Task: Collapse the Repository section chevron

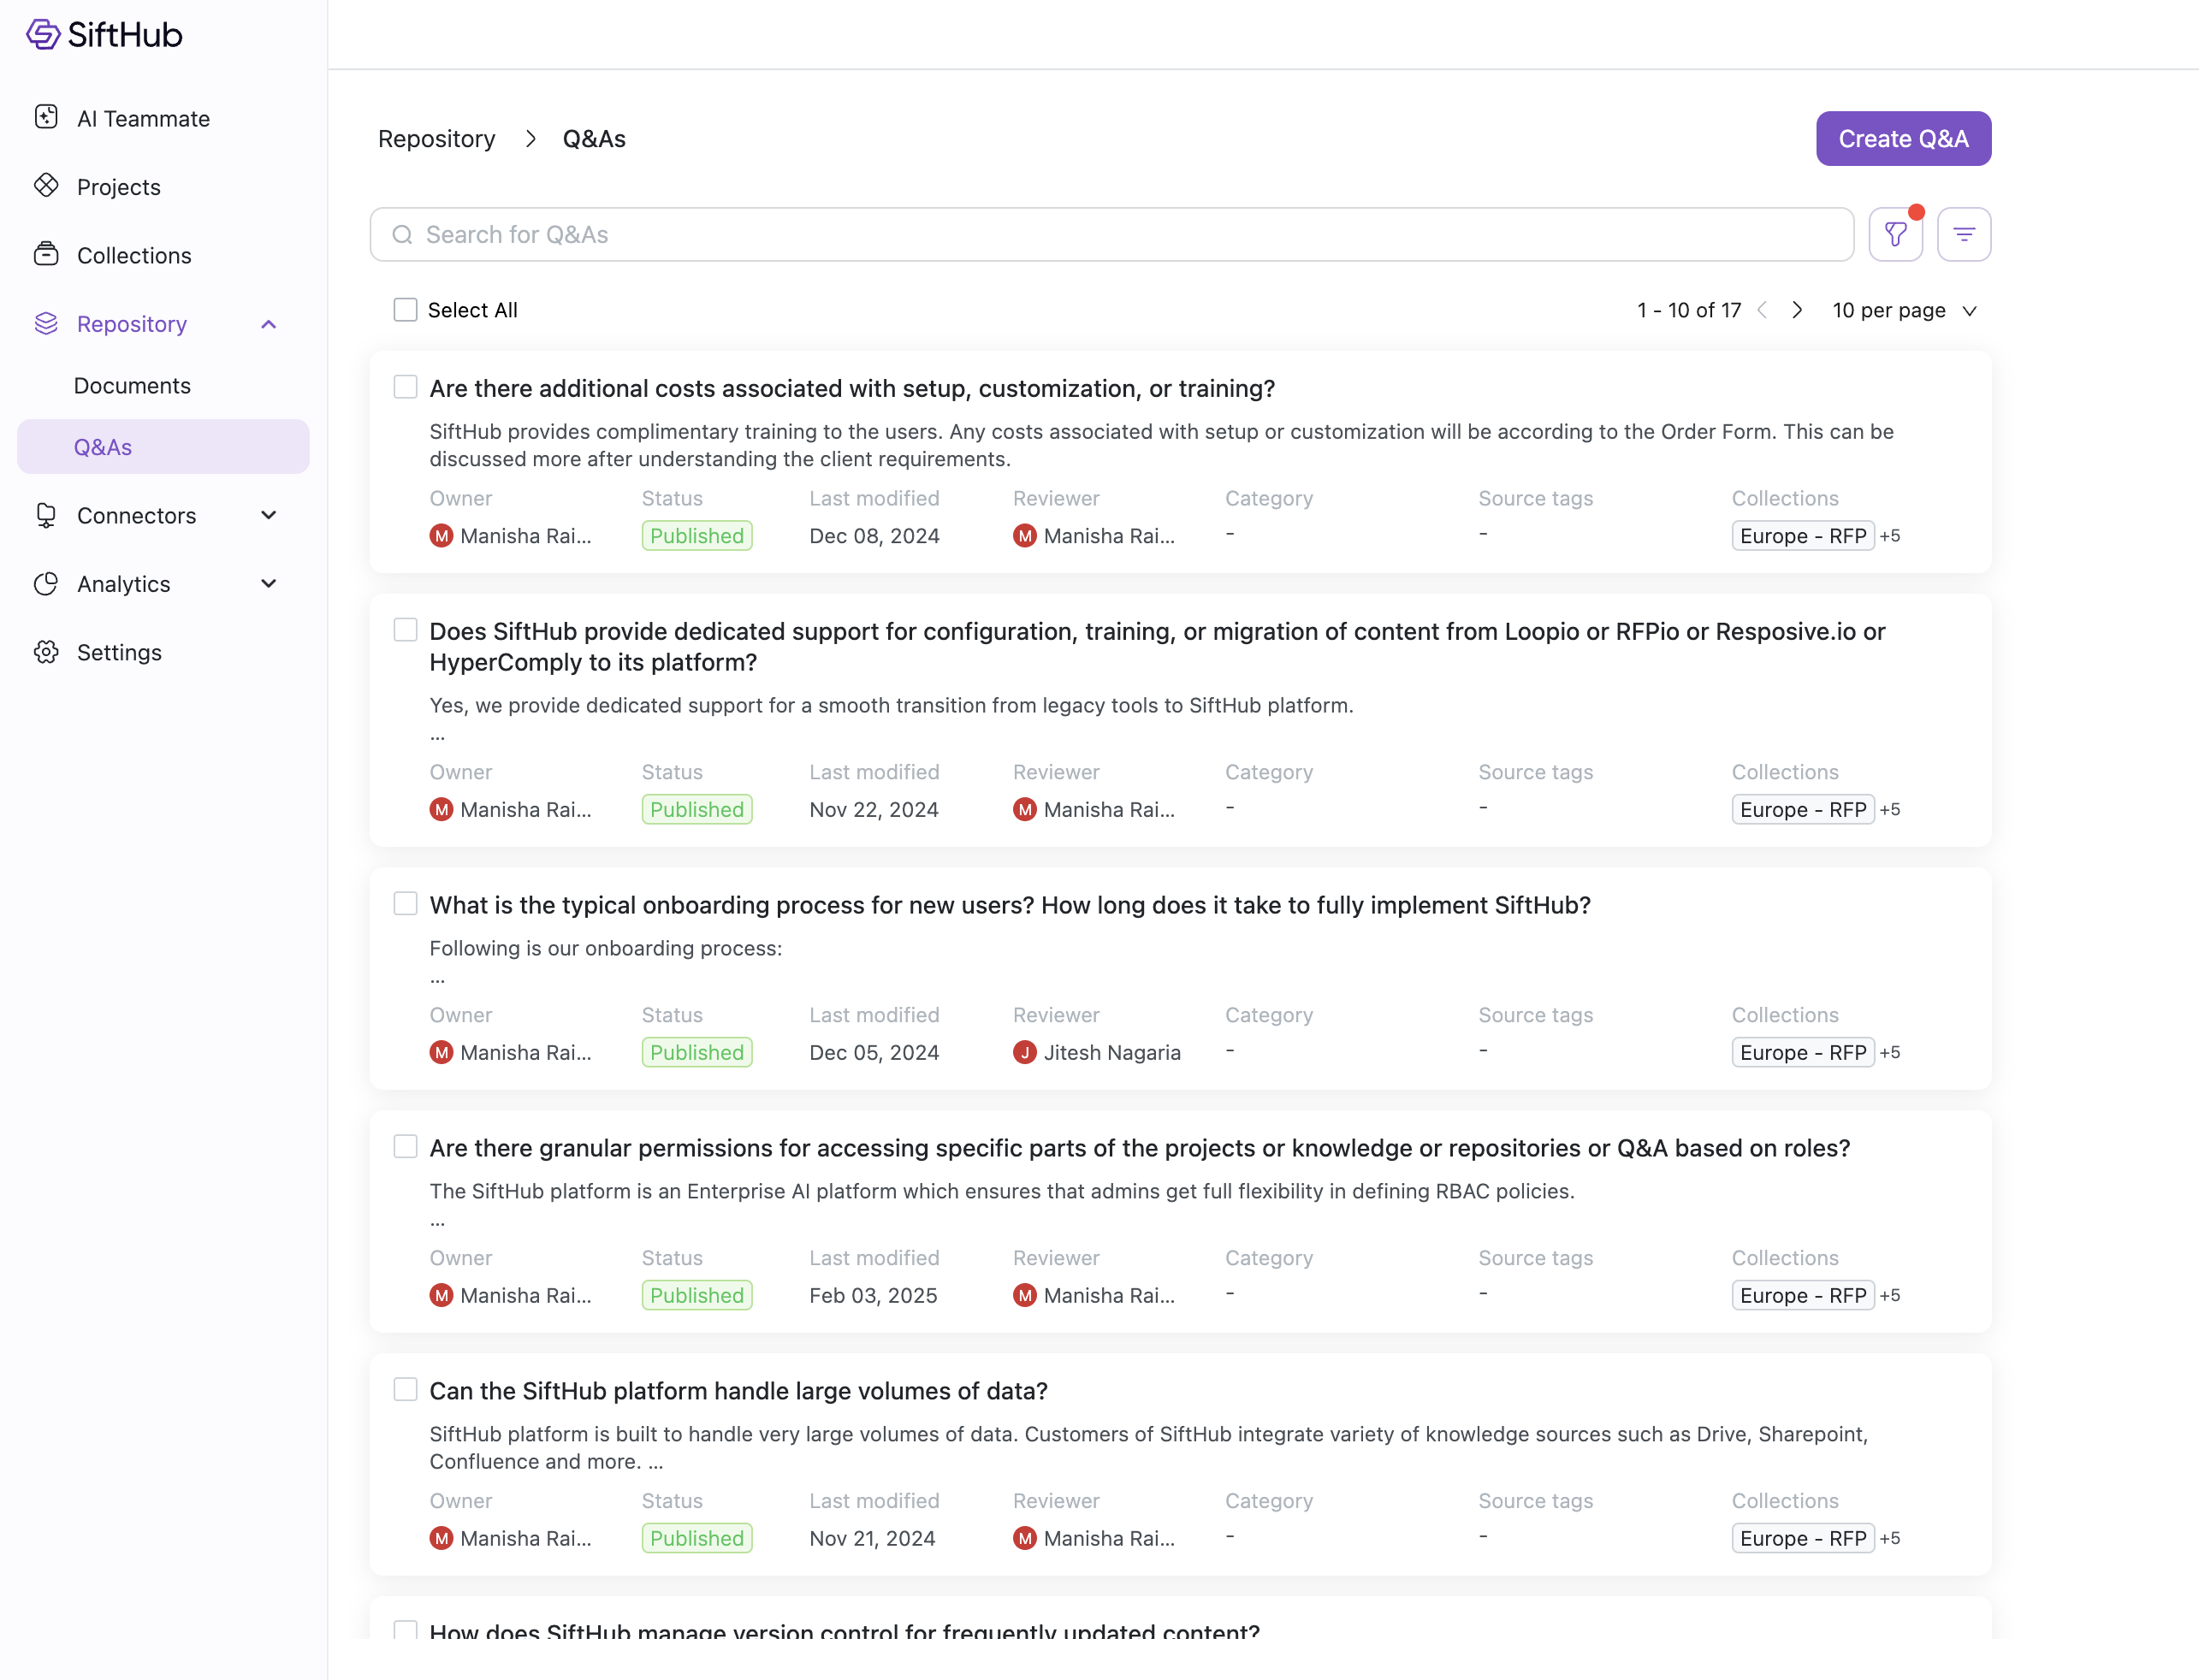Action: tap(268, 324)
